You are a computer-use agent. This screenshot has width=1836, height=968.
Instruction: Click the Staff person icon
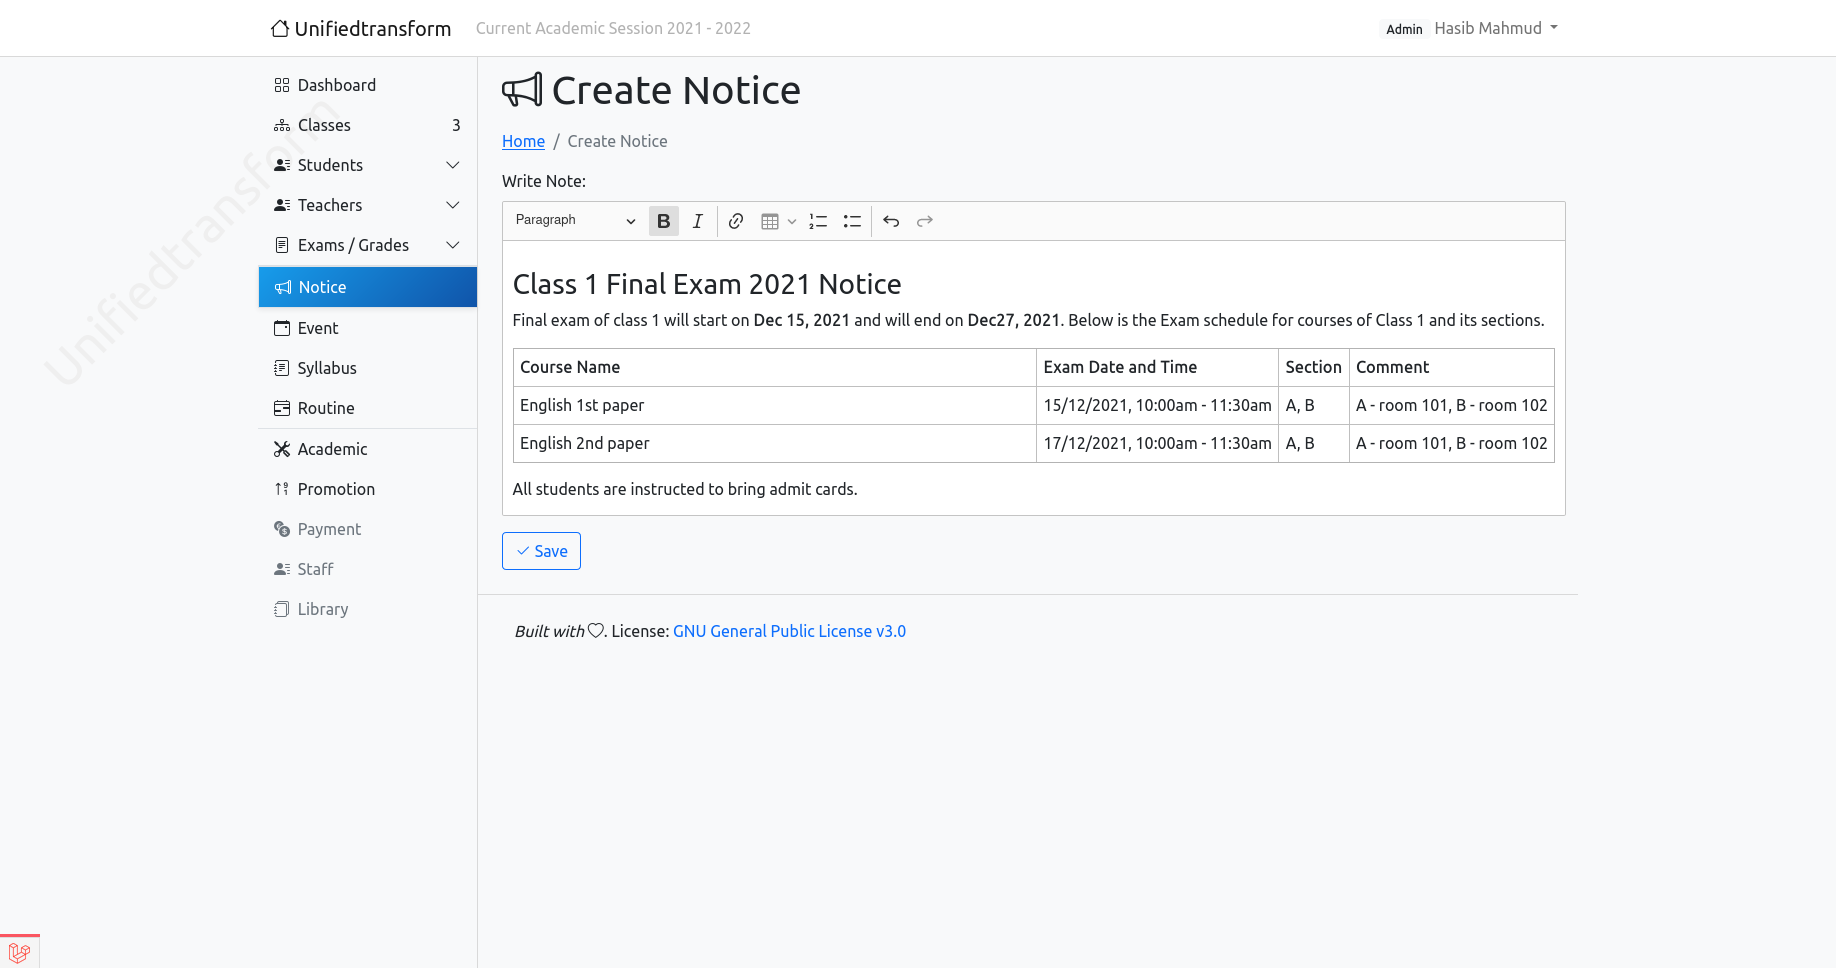282,569
